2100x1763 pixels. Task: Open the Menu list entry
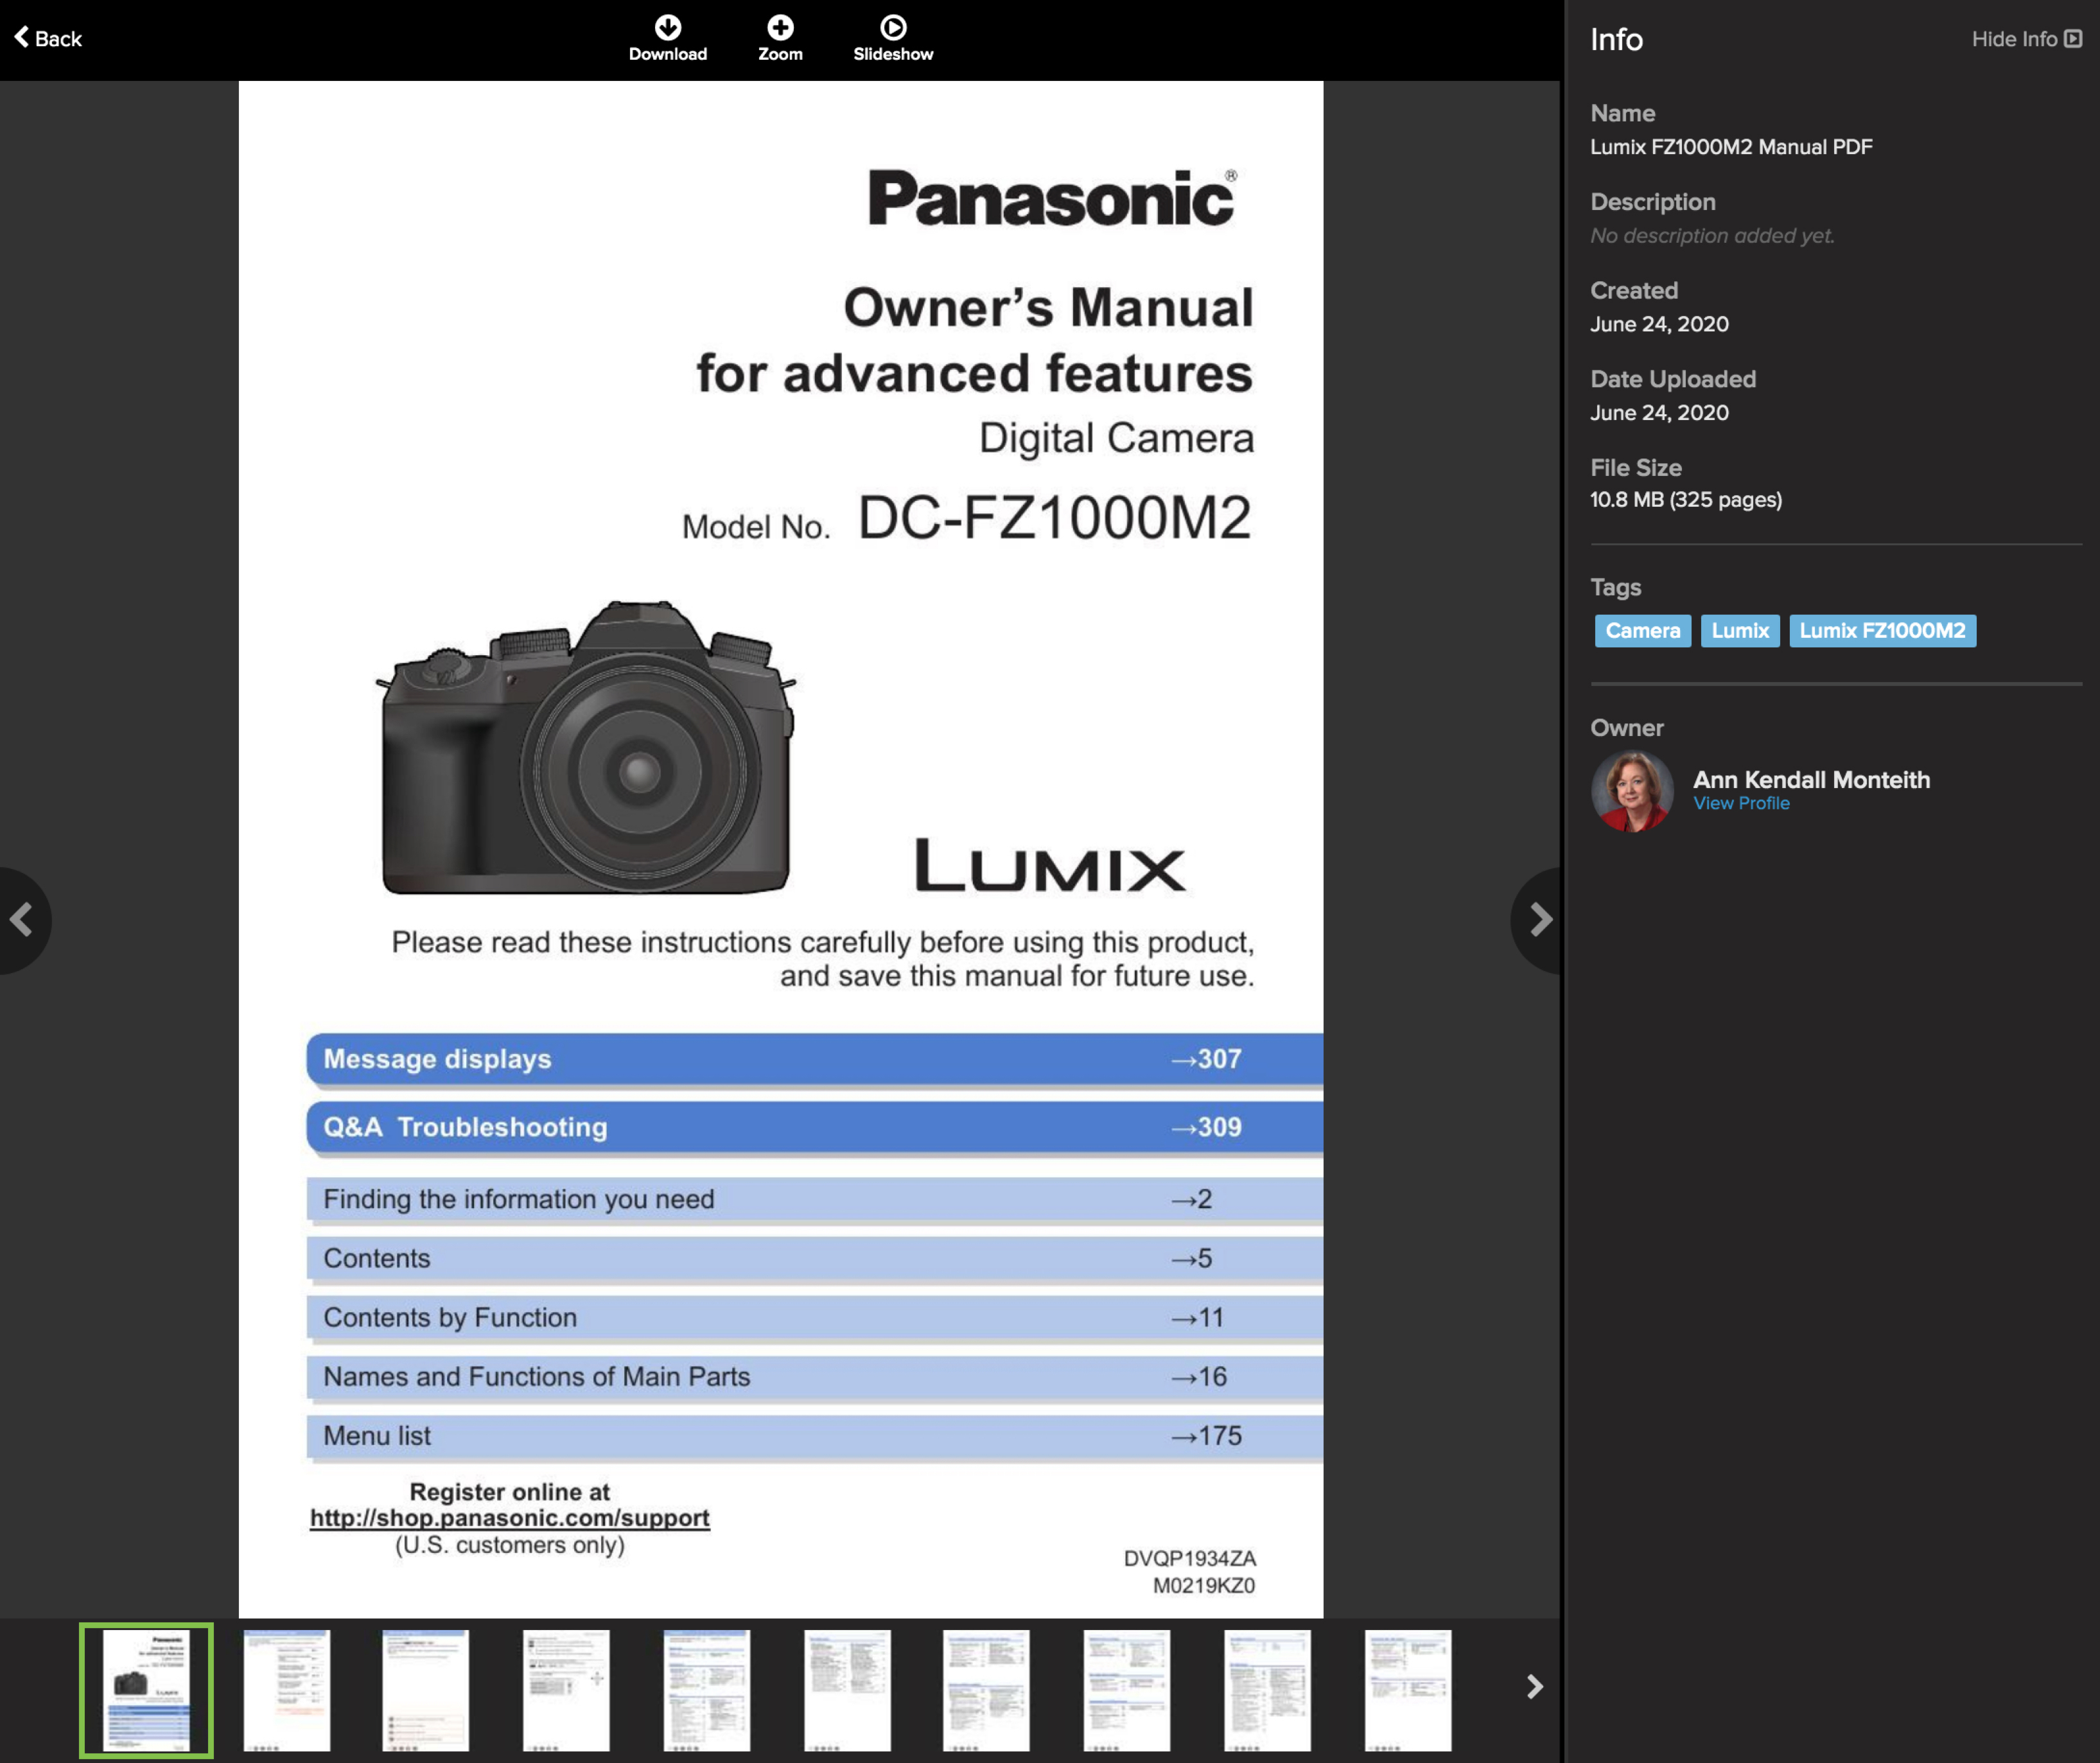tap(814, 1435)
